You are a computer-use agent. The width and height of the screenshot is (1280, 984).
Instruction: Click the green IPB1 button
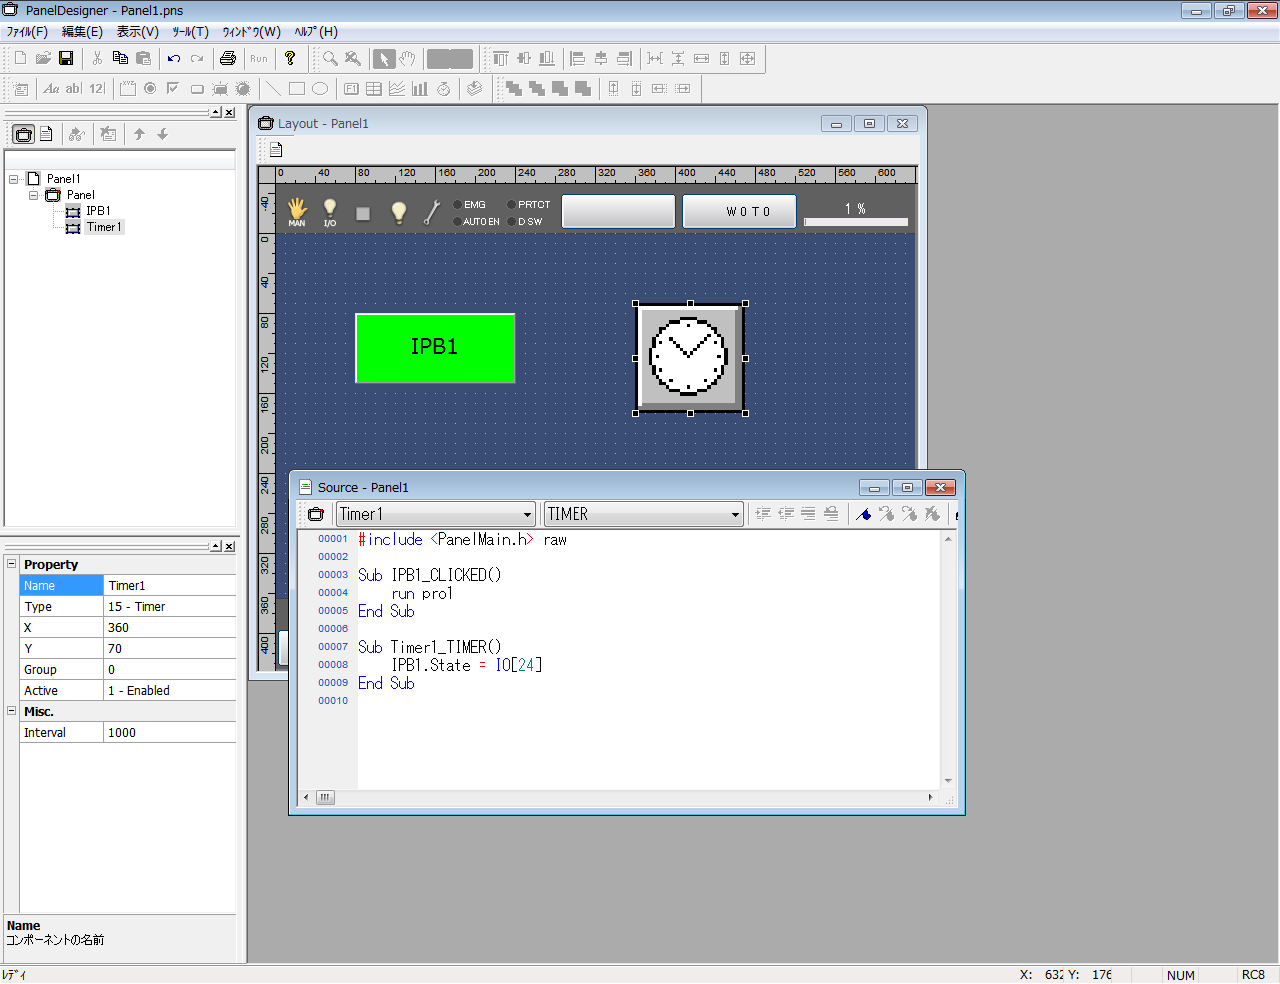coord(435,348)
